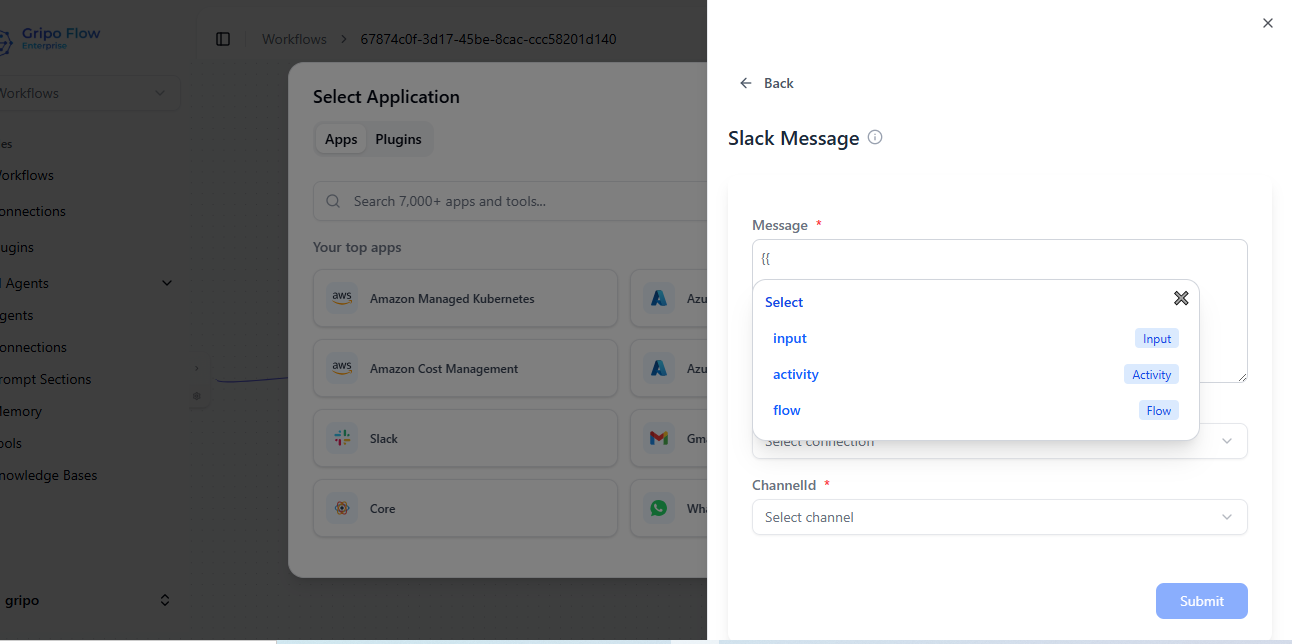Click the Slack app icon
Image resolution: width=1292 pixels, height=644 pixels.
click(x=342, y=438)
